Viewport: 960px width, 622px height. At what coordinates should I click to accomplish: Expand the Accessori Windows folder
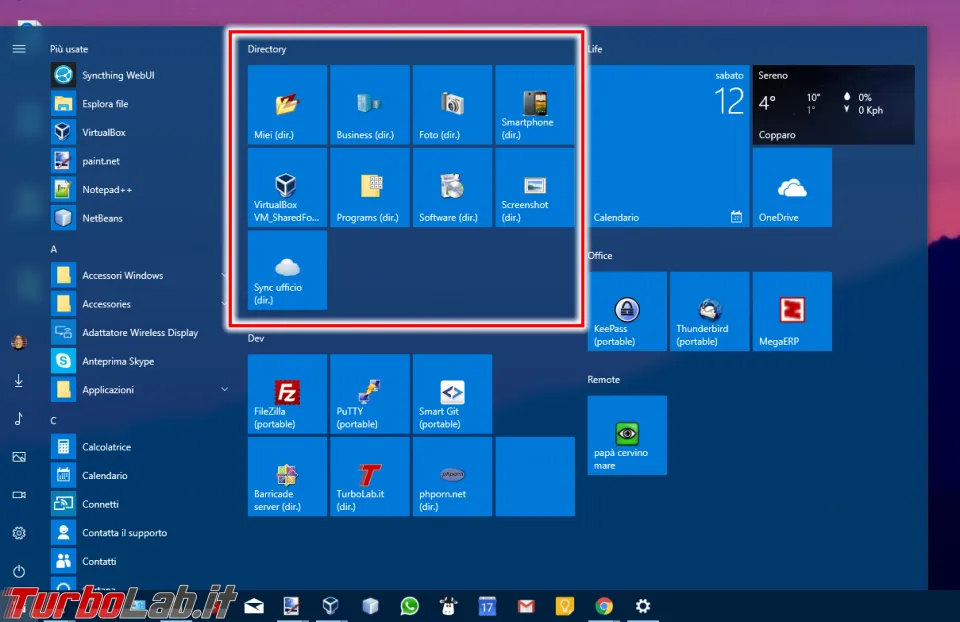140,275
